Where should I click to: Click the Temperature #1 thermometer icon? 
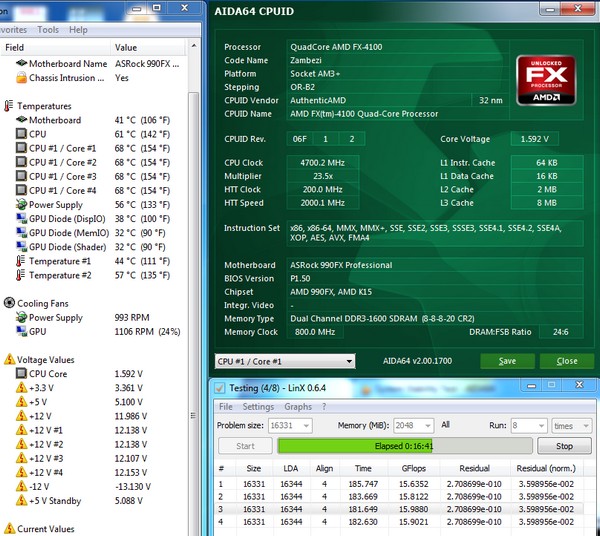click(x=21, y=261)
